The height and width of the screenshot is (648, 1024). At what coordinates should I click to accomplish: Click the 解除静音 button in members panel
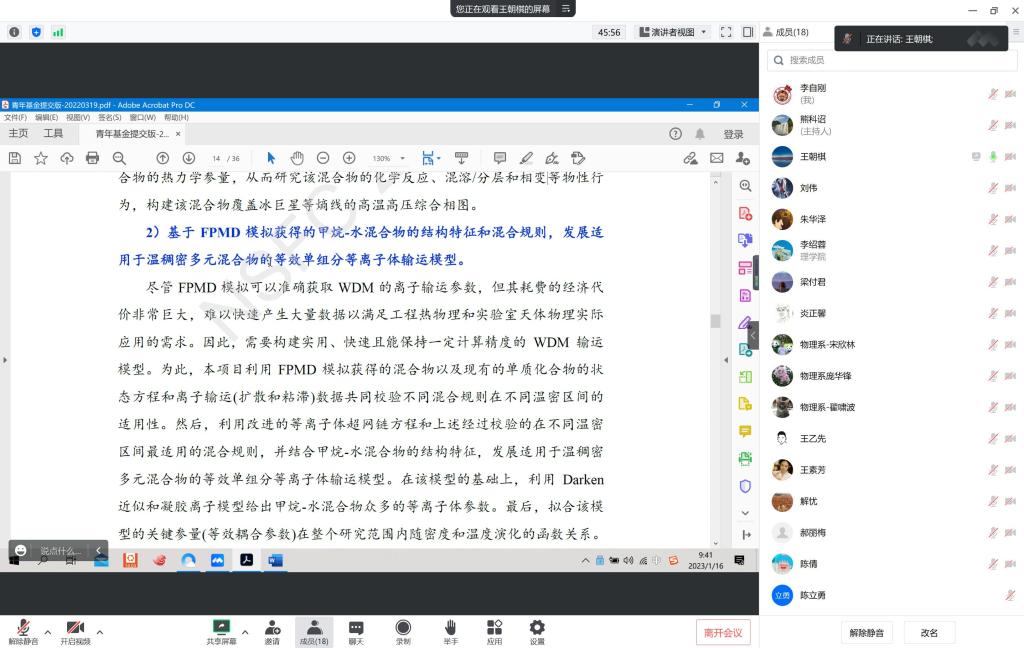[x=866, y=633]
